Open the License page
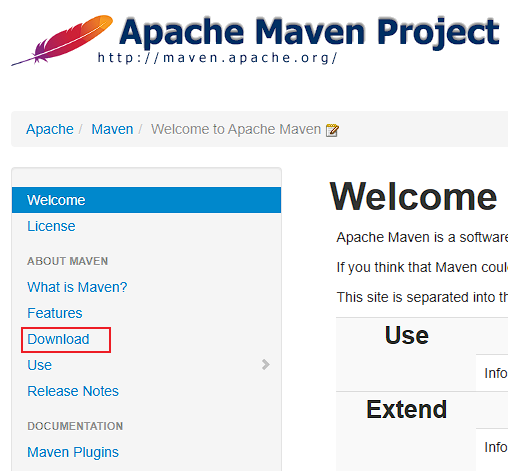 (51, 226)
